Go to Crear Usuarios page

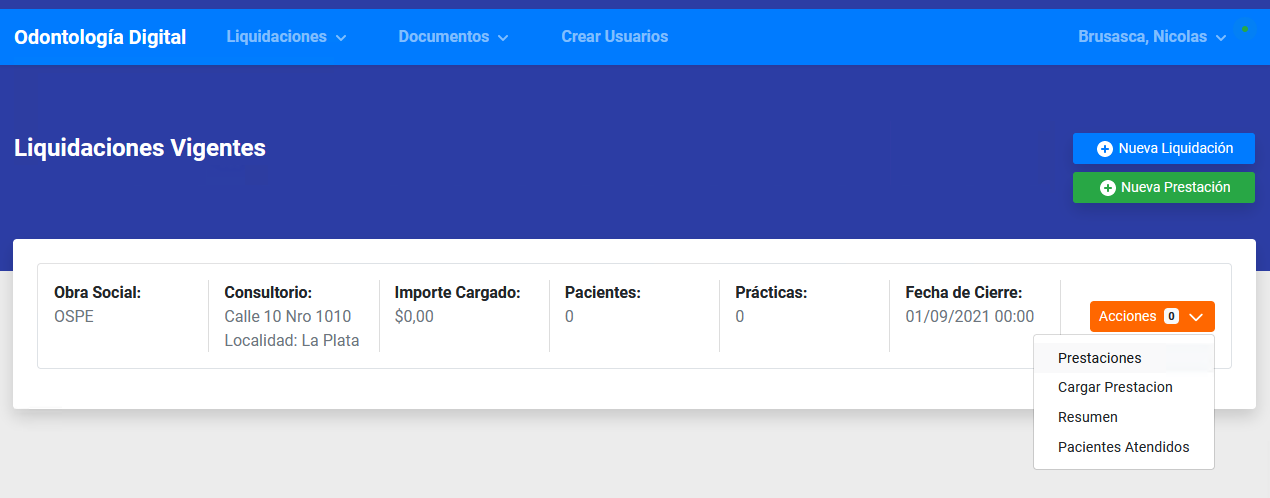(614, 37)
